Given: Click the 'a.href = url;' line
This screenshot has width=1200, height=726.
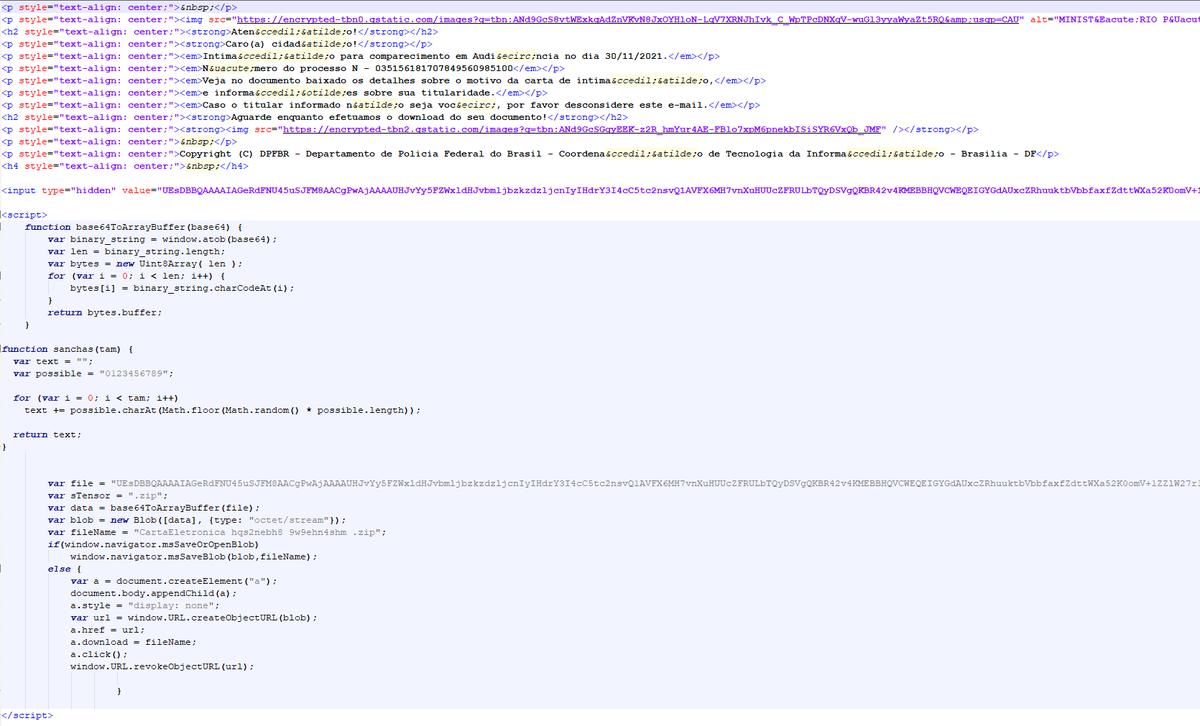Looking at the screenshot, I should (x=107, y=630).
